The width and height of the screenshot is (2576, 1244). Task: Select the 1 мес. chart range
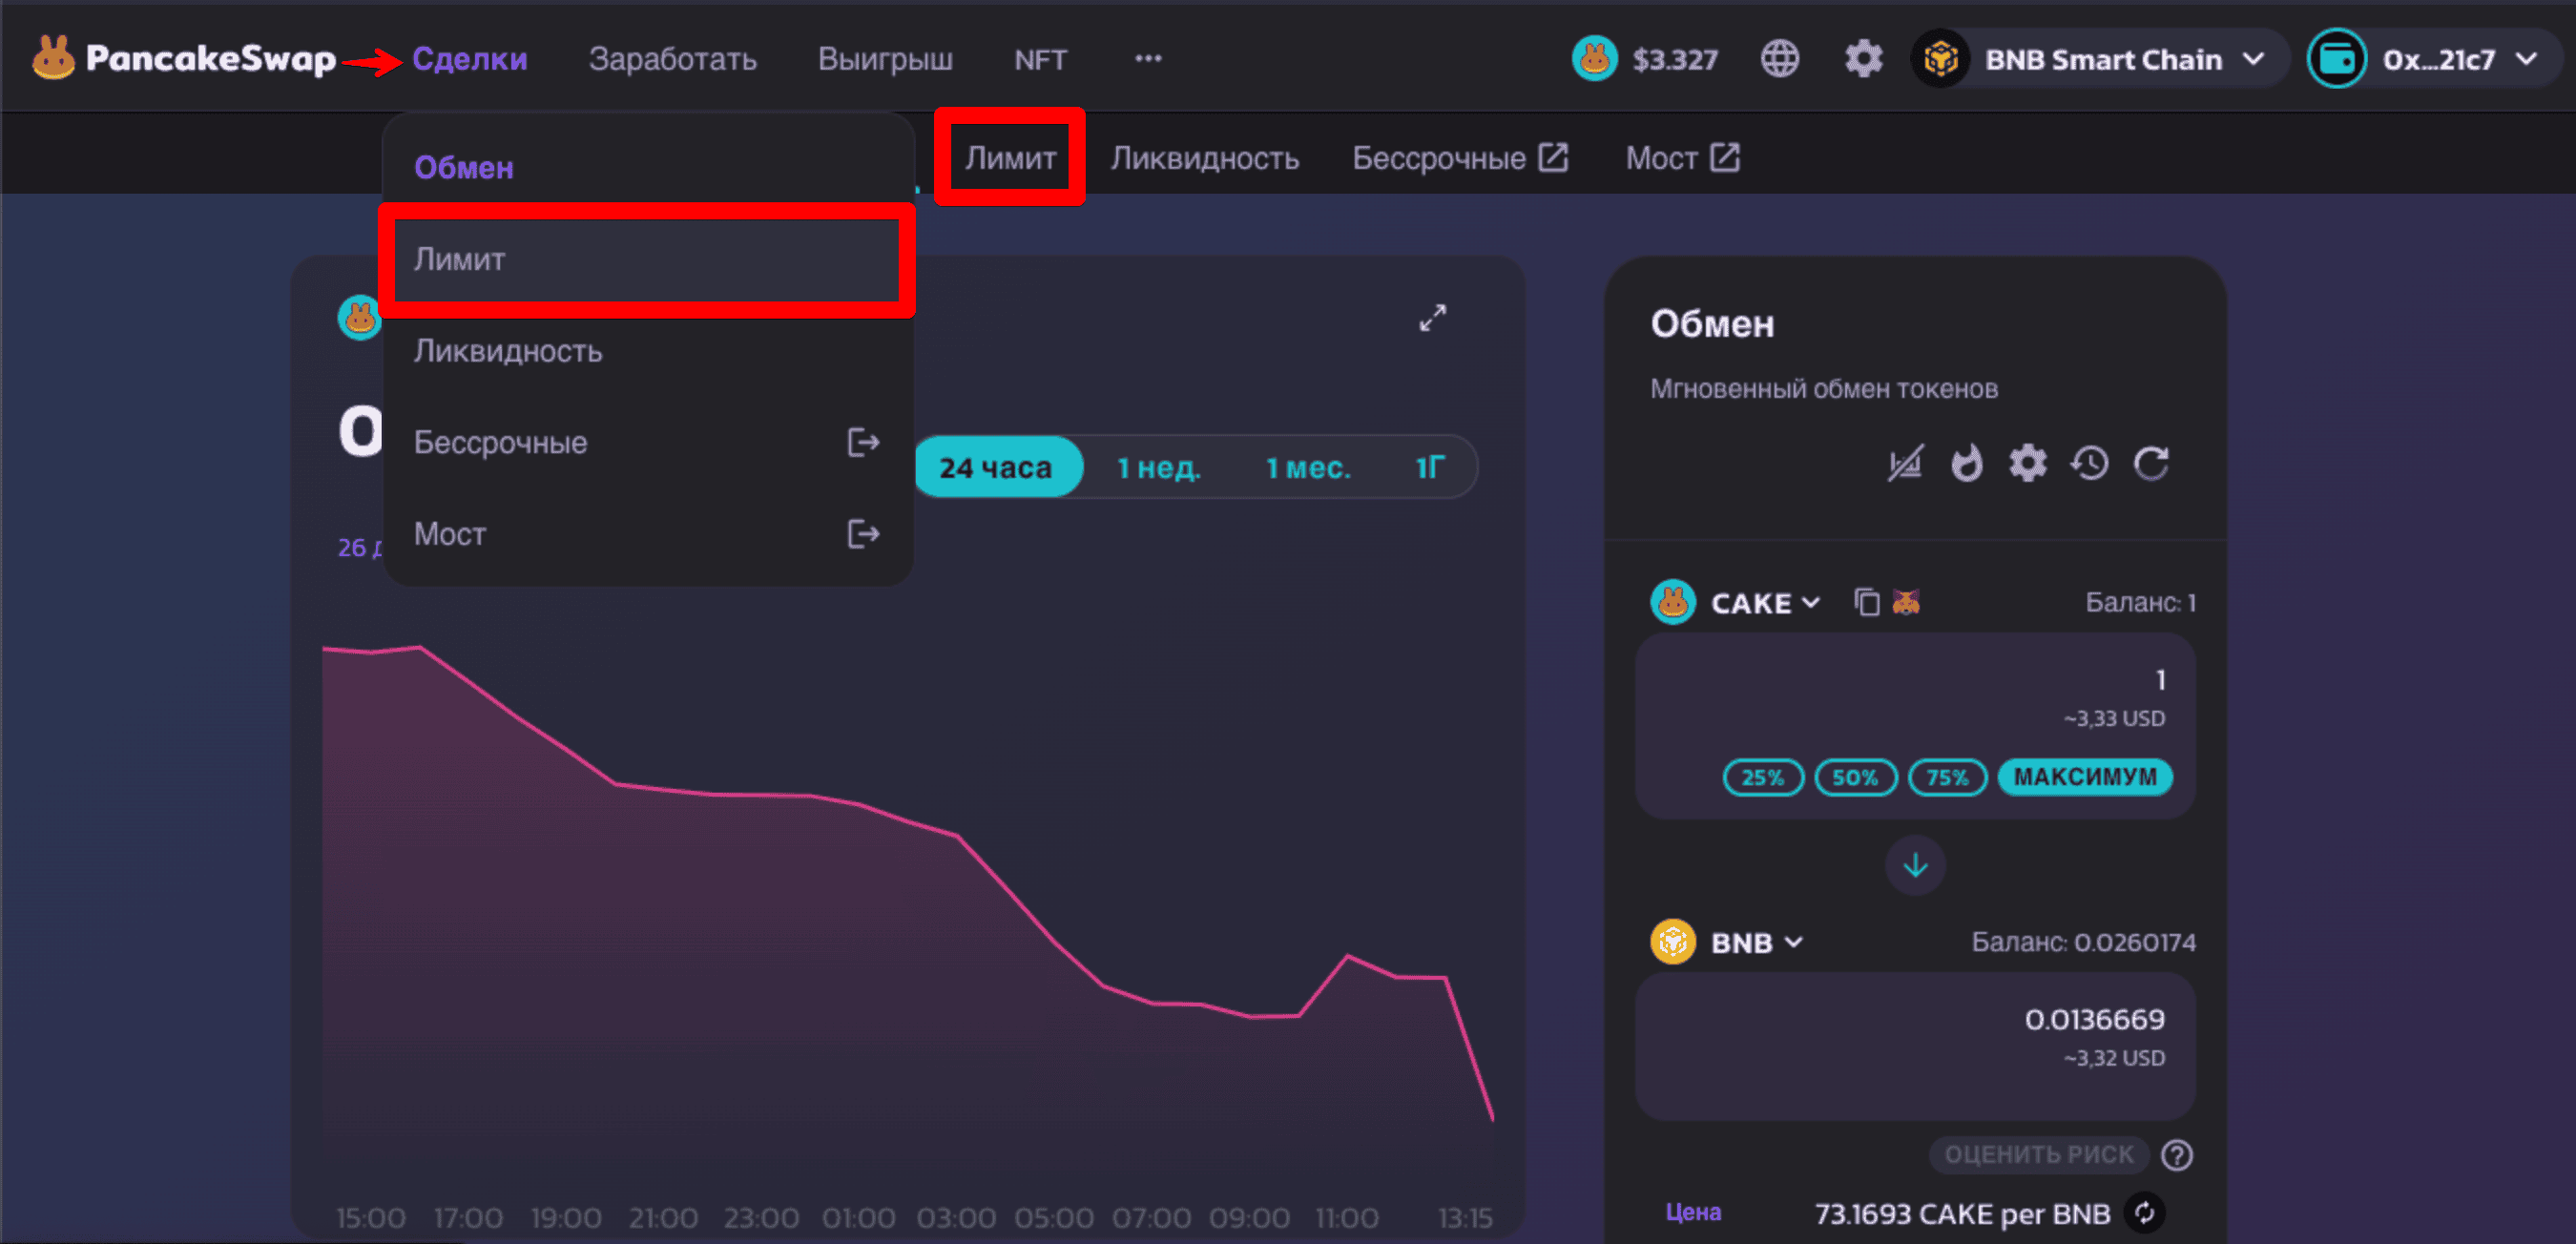(x=1308, y=467)
